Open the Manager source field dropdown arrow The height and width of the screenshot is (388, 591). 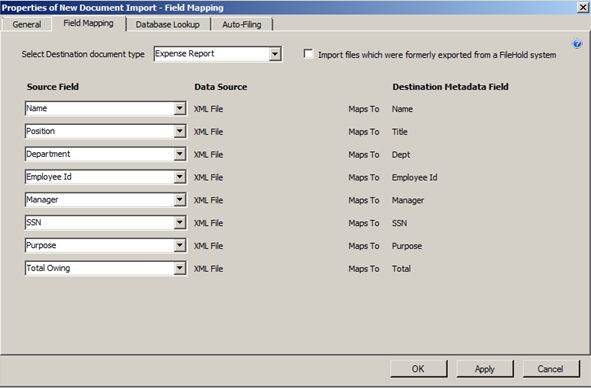point(180,200)
